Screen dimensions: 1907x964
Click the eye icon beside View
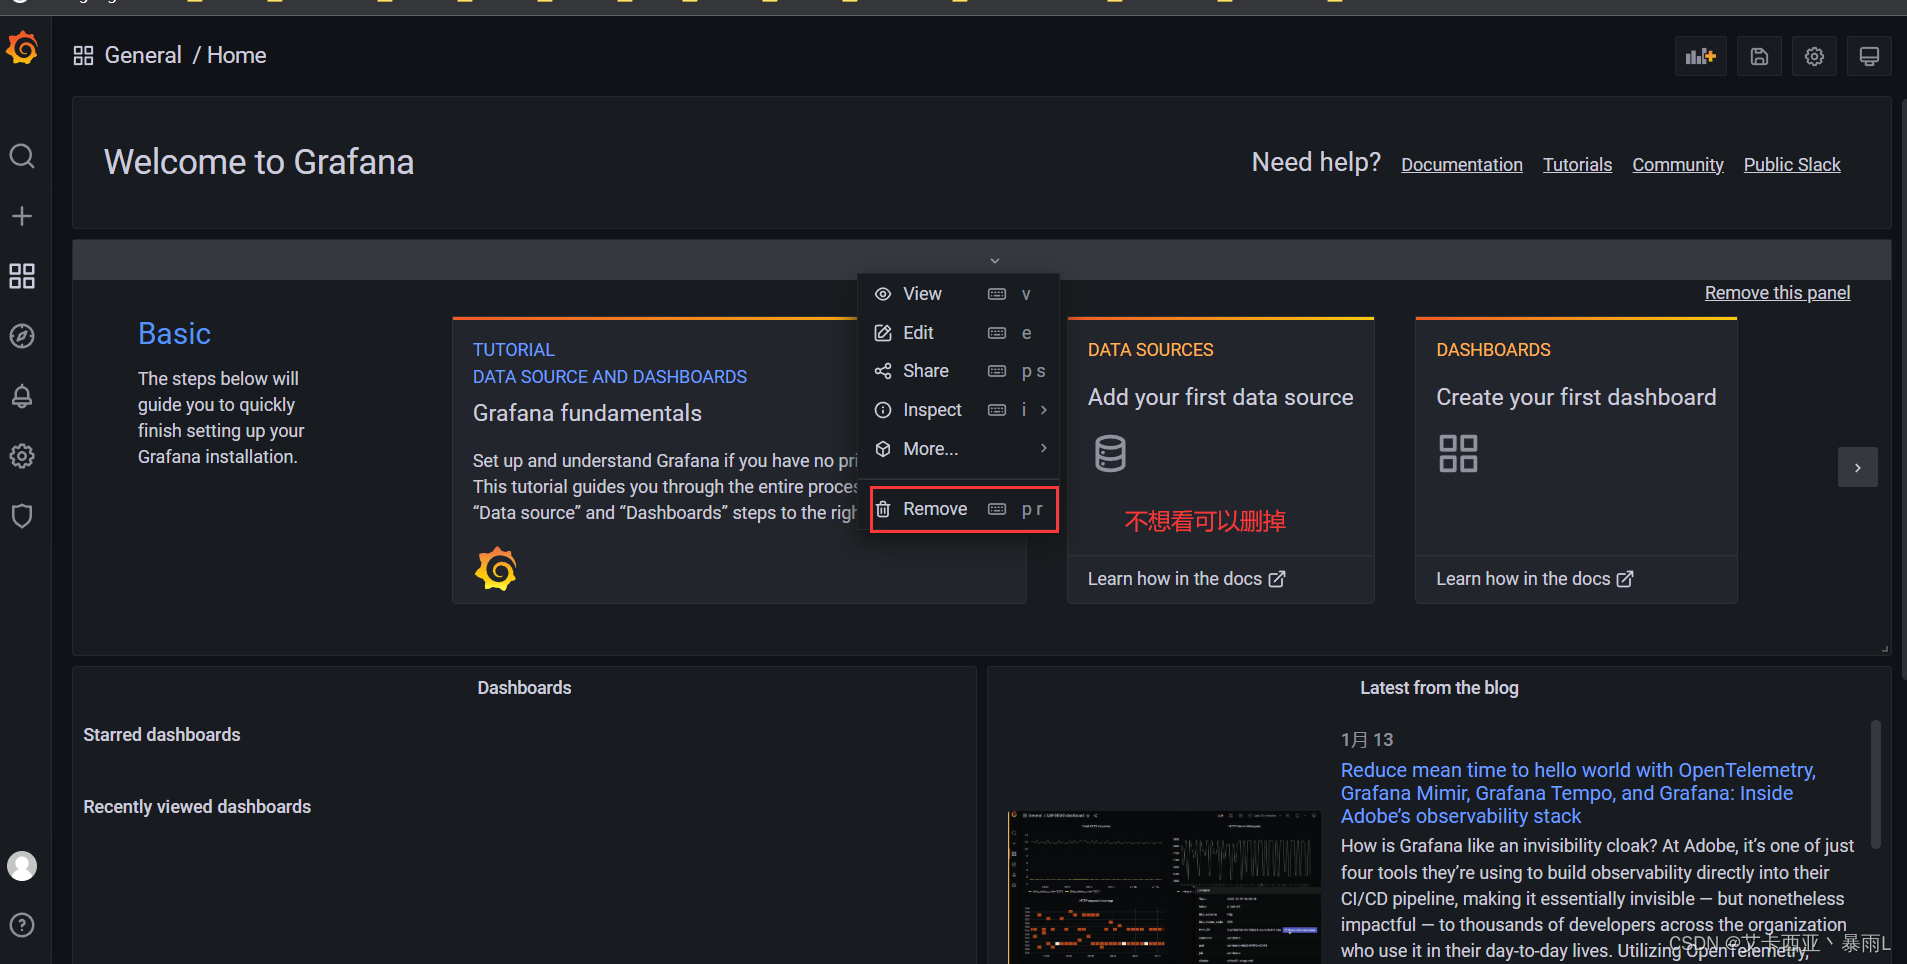[883, 294]
